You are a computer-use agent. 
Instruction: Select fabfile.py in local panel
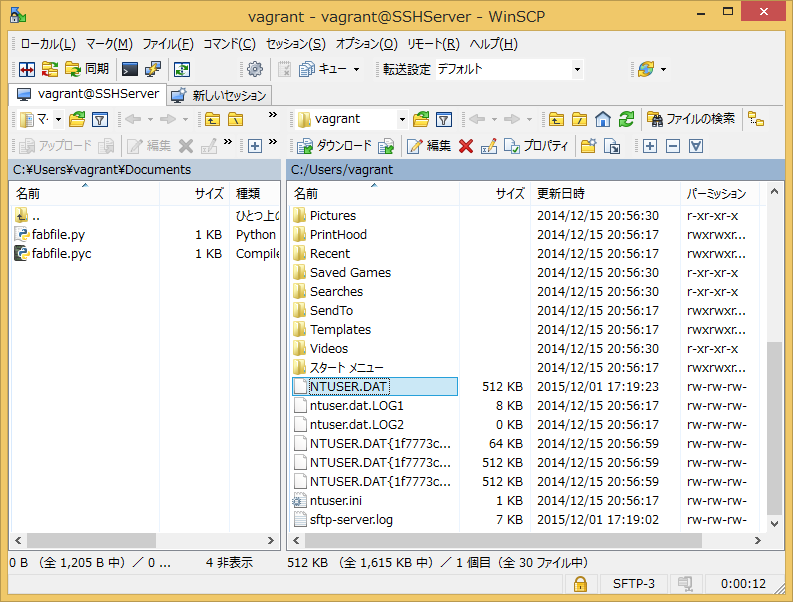[x=58, y=235]
